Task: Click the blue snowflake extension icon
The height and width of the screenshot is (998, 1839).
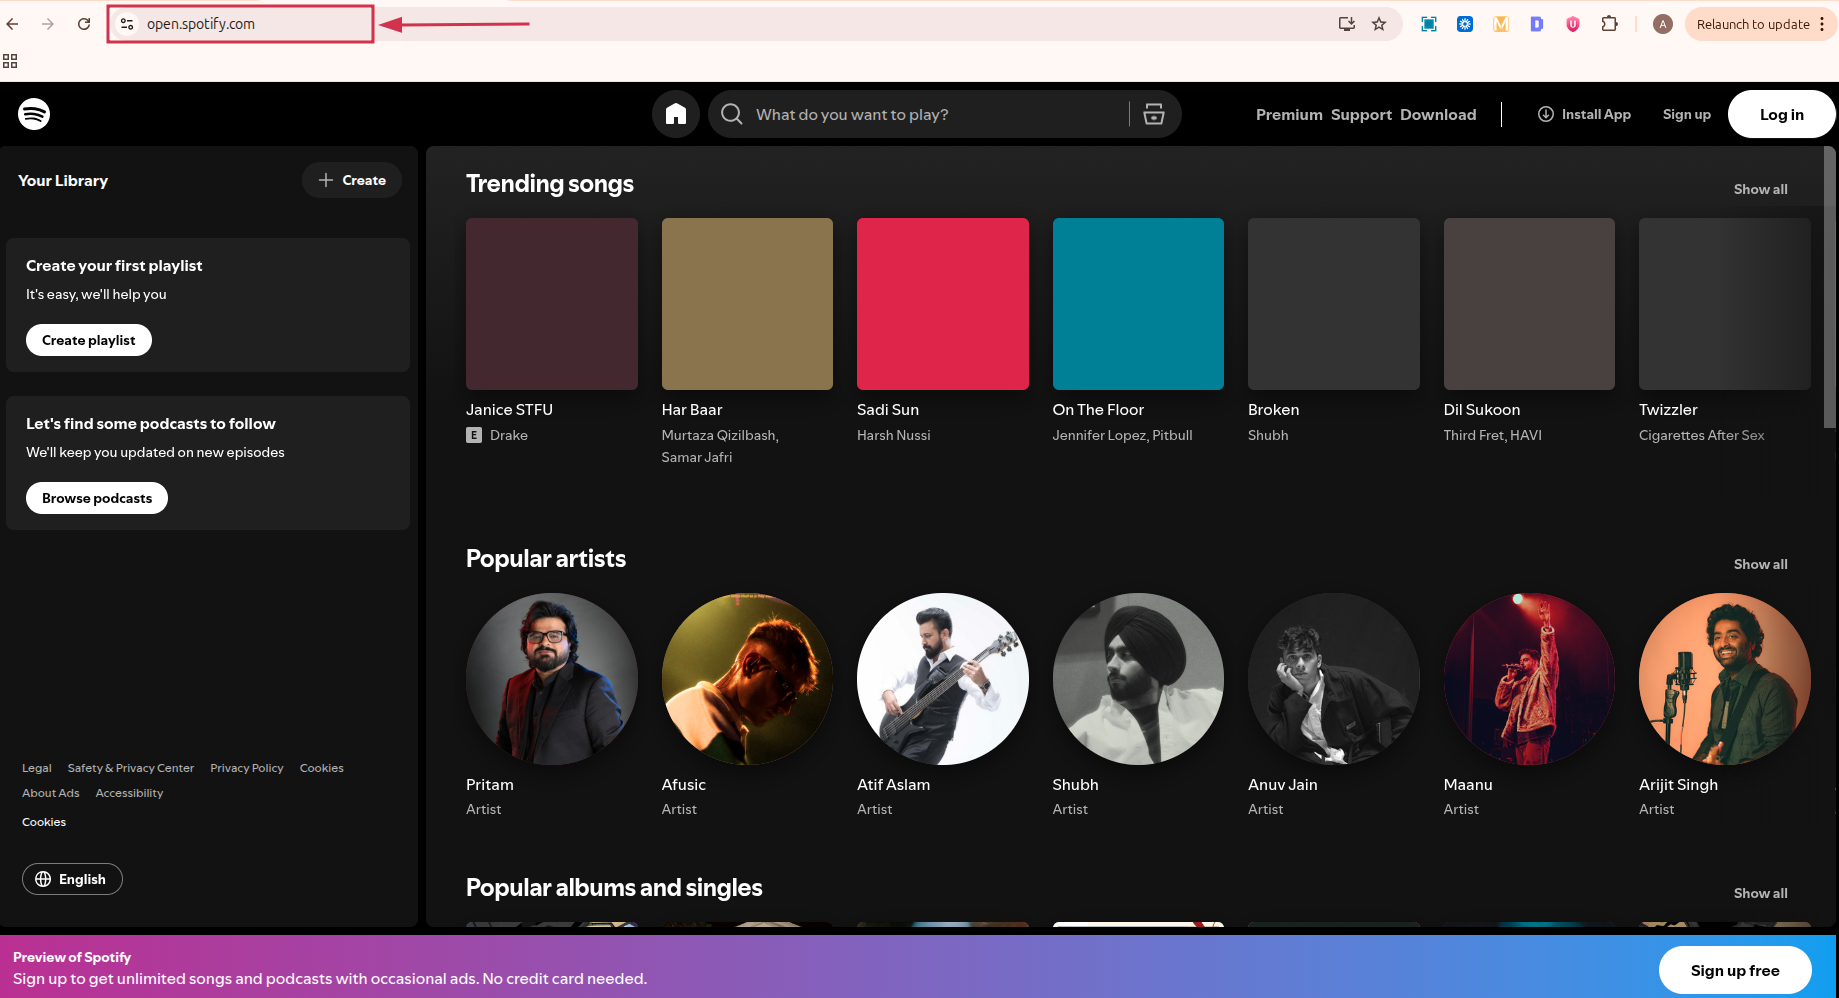Action: [x=1465, y=24]
